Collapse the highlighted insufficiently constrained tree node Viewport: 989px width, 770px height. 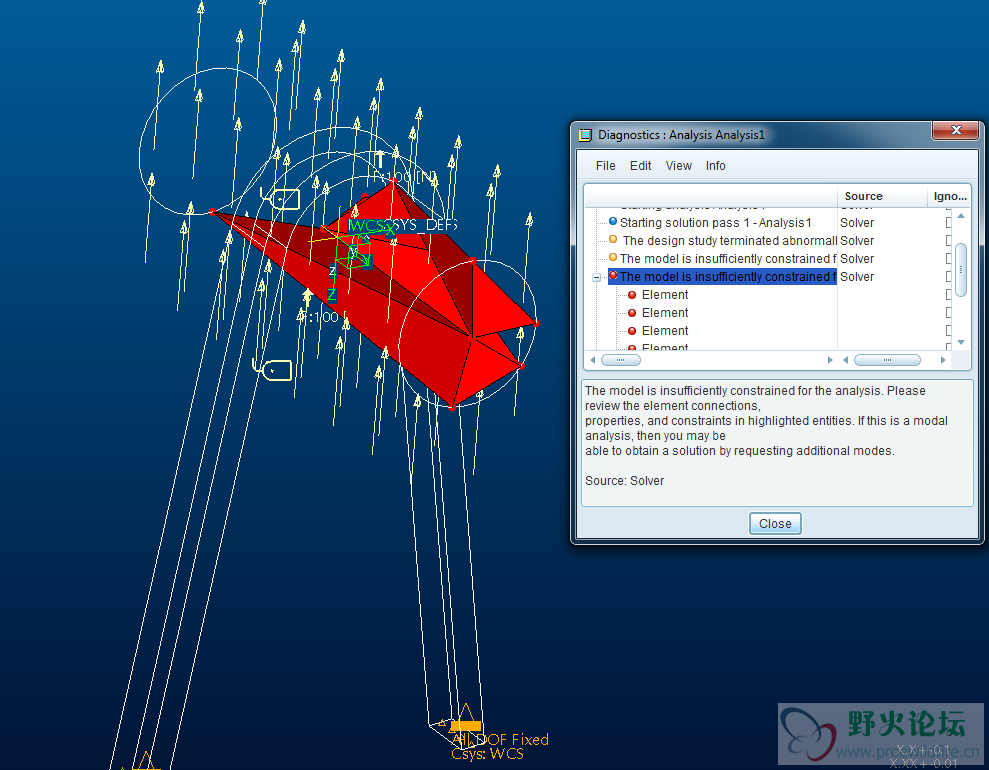tap(596, 277)
